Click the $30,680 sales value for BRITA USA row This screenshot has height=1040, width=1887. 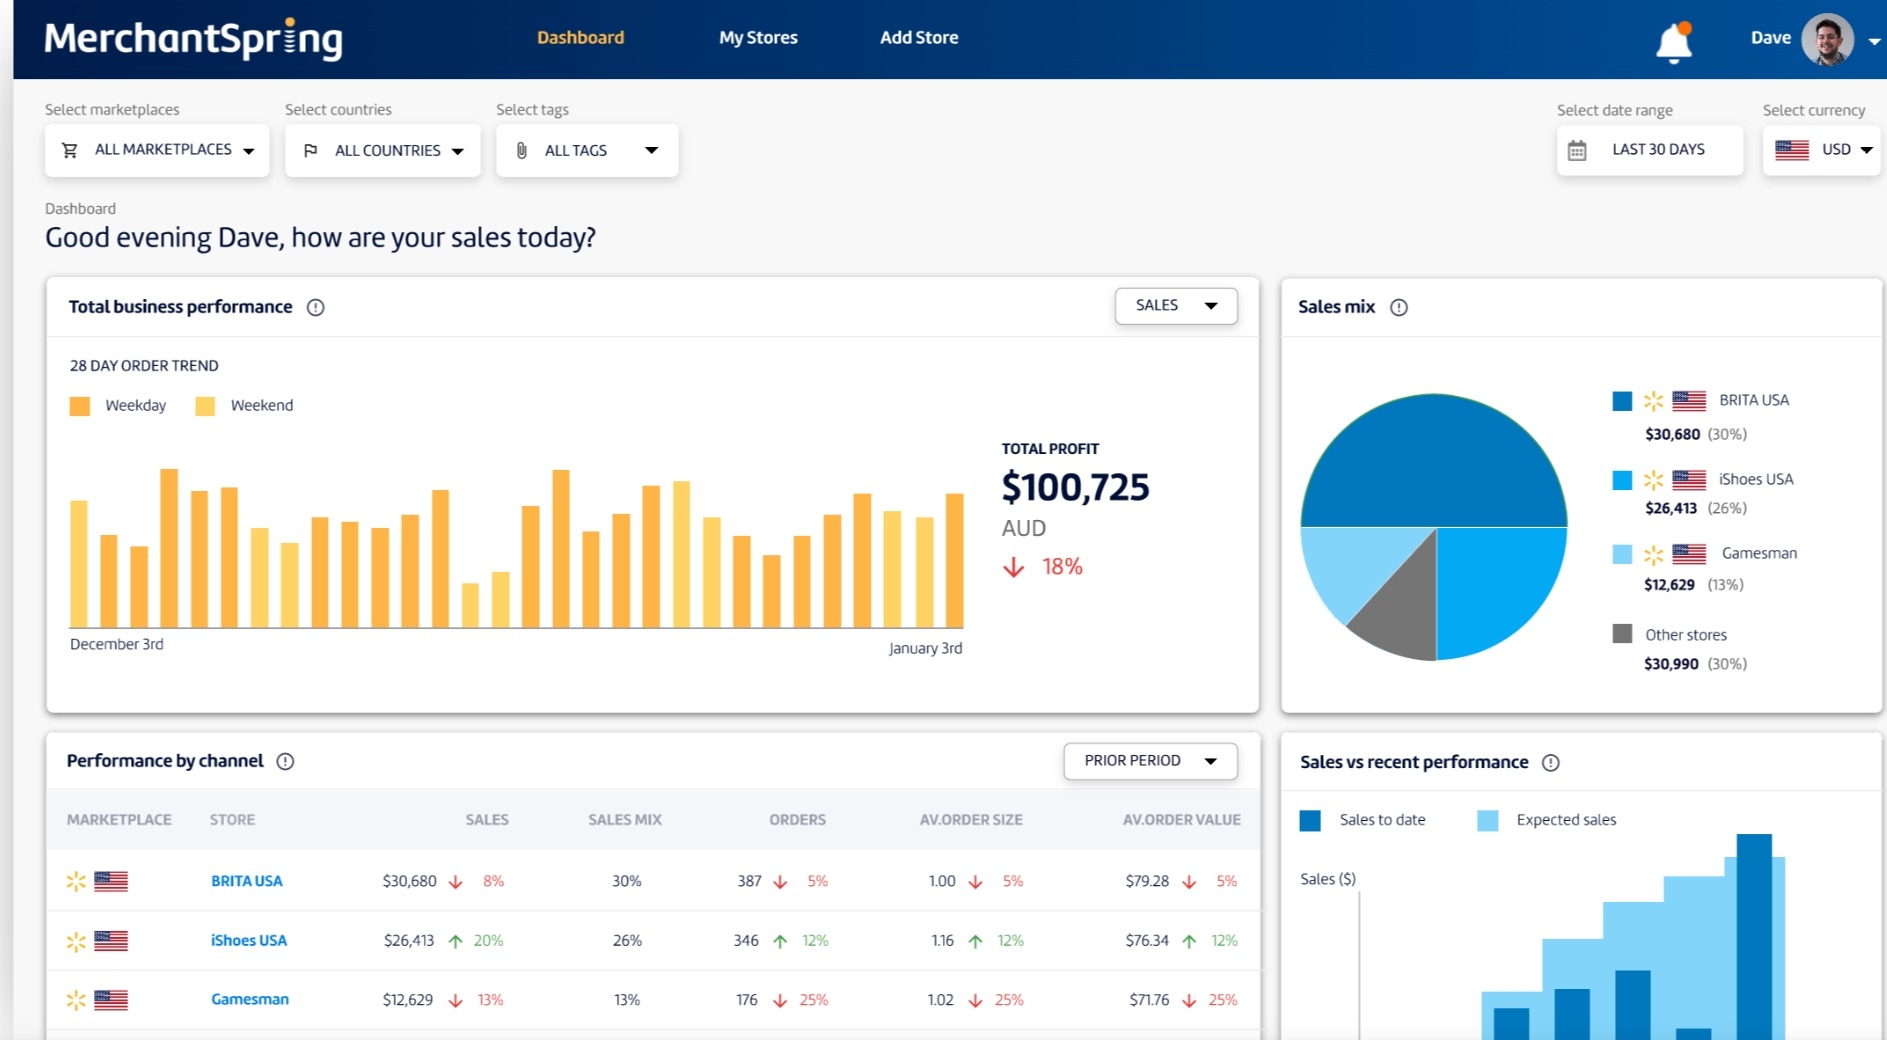409,881
